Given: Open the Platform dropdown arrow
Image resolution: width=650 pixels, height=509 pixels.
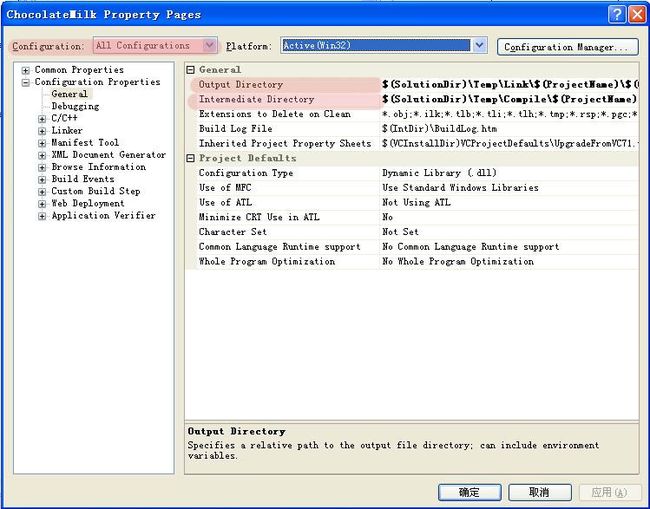Looking at the screenshot, I should (479, 45).
